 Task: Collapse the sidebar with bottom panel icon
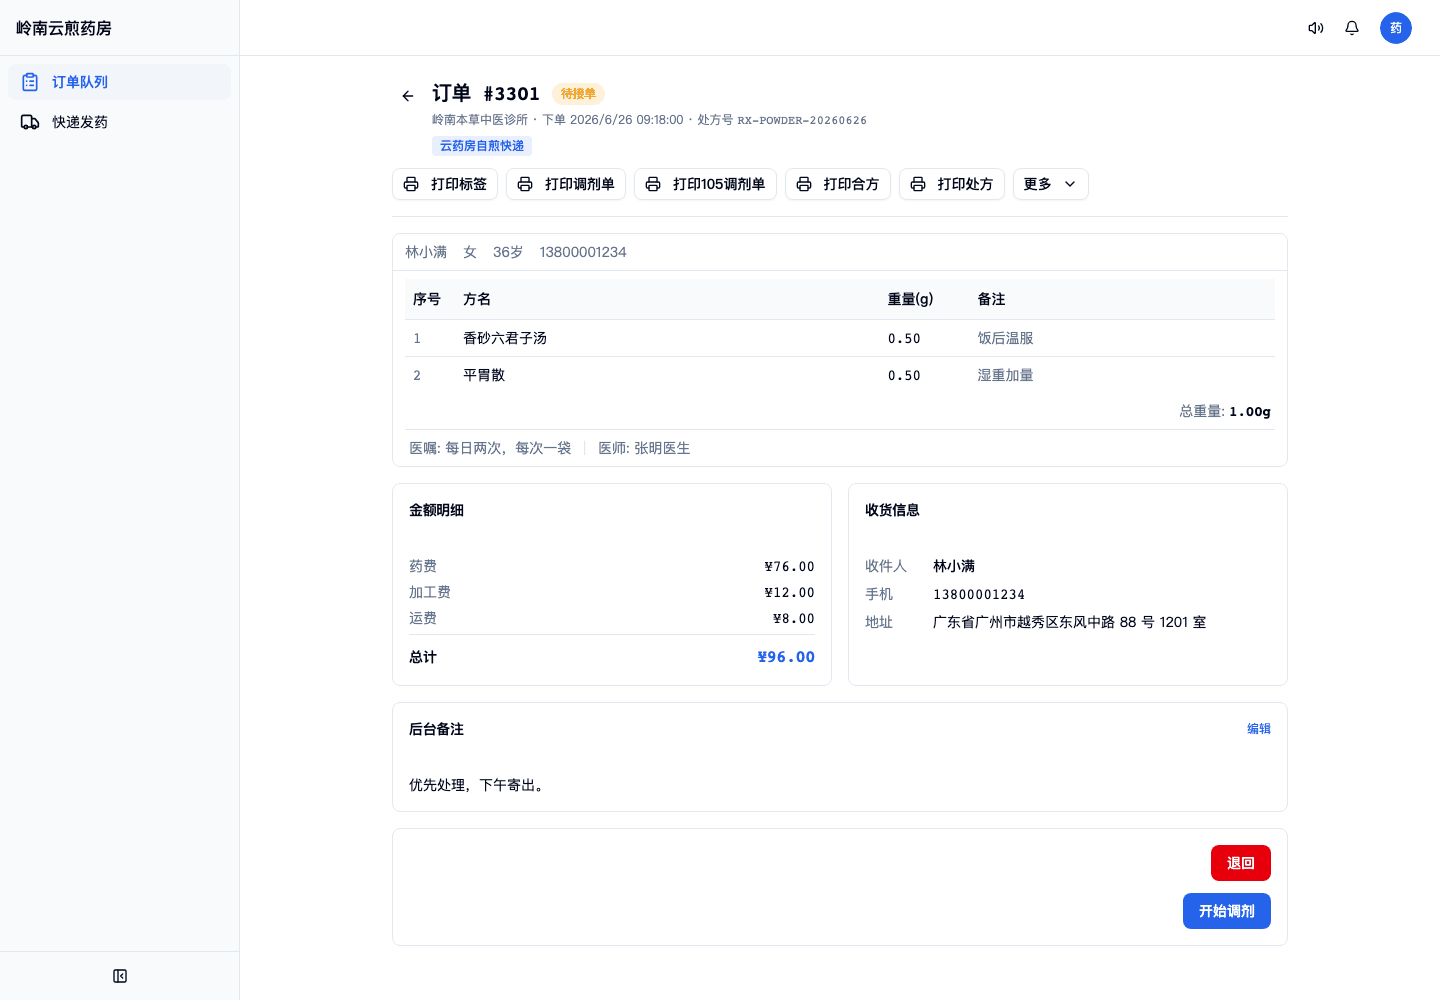[x=120, y=976]
